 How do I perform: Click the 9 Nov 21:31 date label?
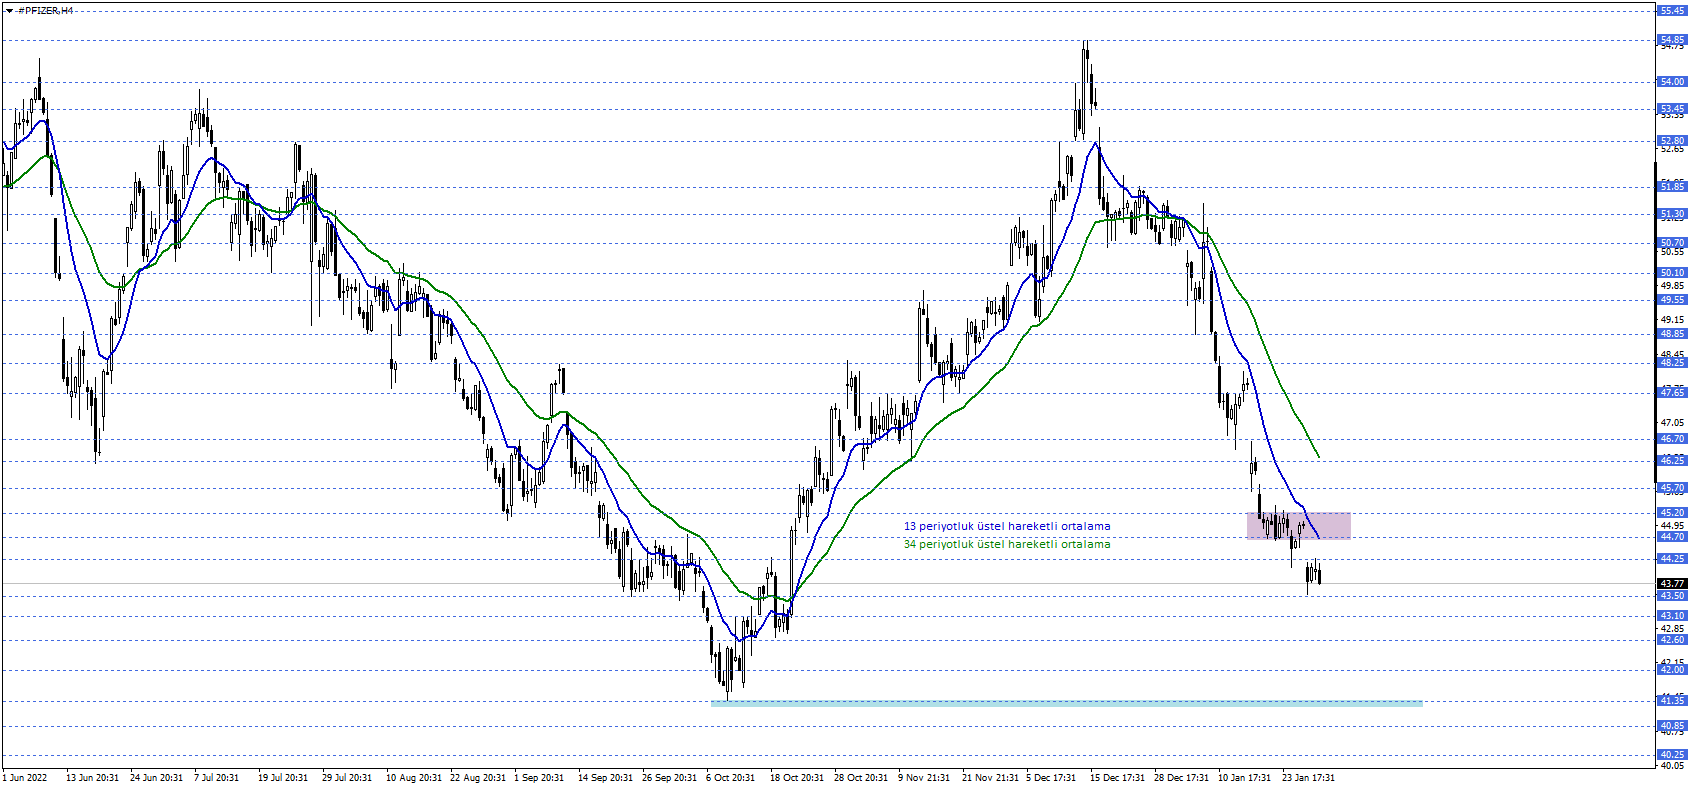924,778
